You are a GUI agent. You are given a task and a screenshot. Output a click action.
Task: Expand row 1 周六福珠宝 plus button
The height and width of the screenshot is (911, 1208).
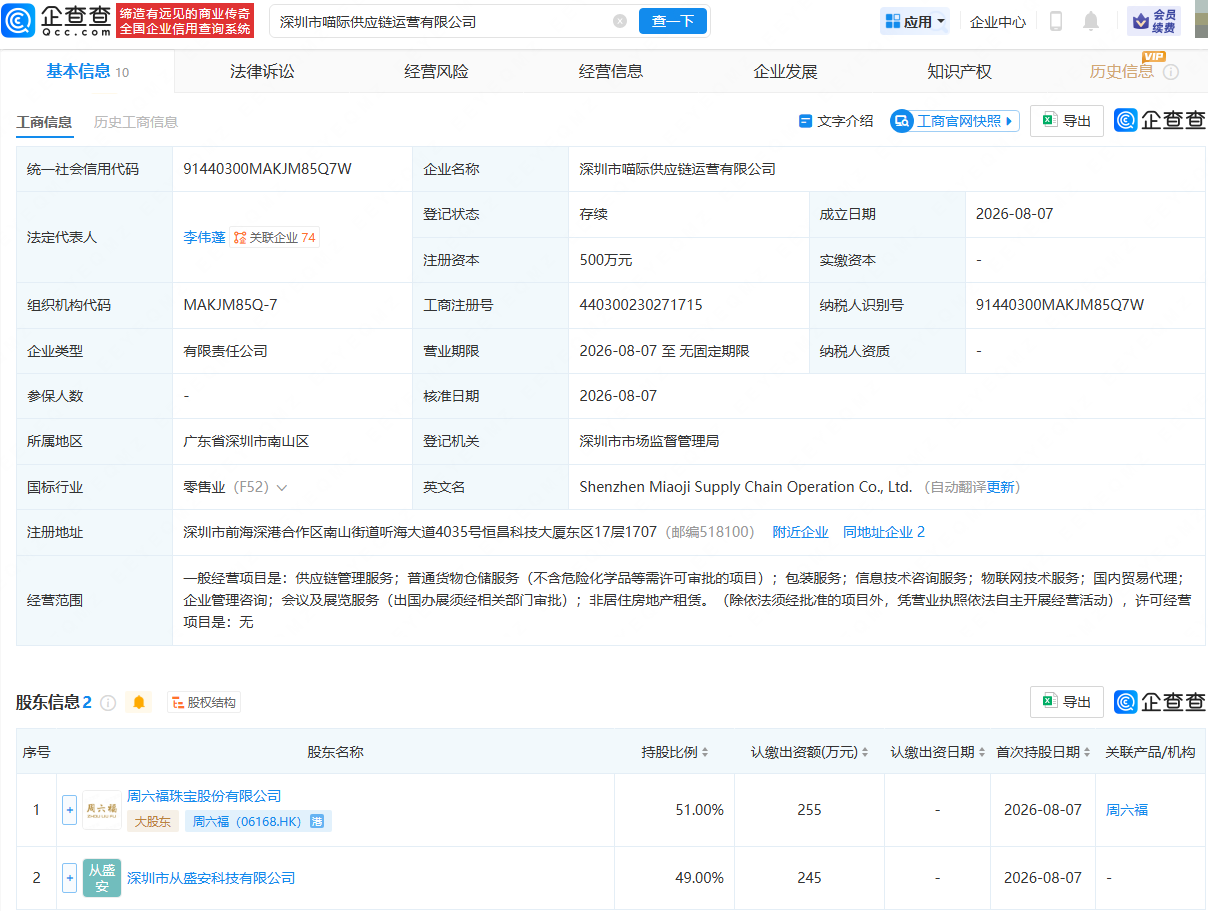[x=70, y=809]
